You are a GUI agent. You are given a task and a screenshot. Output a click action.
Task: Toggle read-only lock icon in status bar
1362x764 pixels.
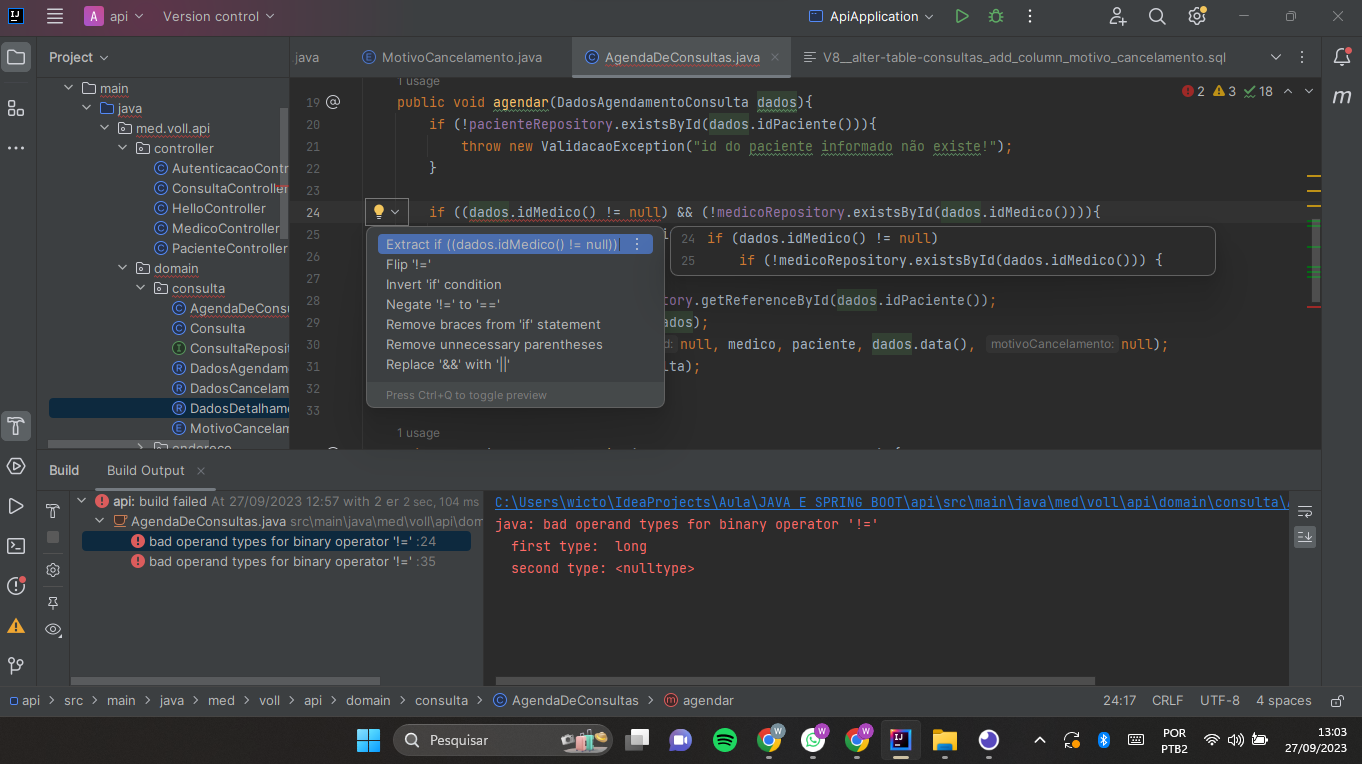click(1335, 701)
